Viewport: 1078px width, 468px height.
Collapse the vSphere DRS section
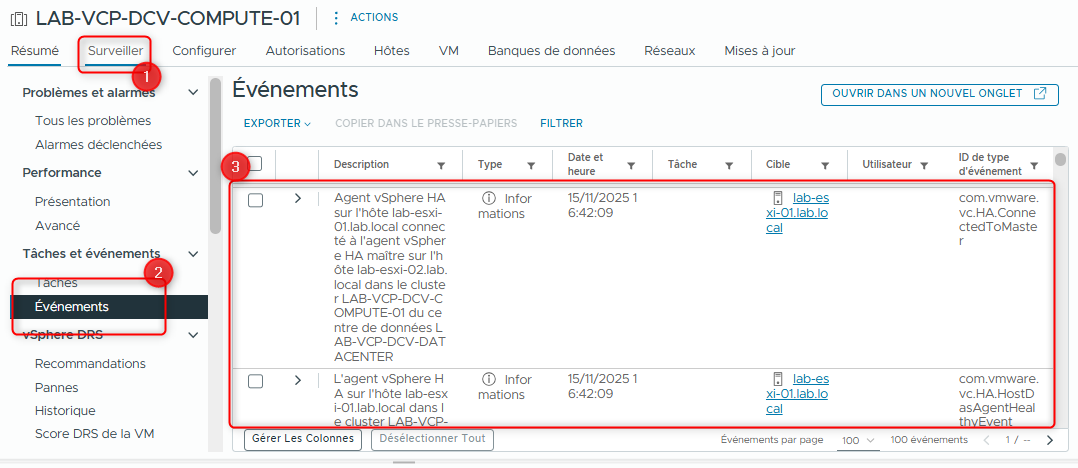(x=194, y=335)
